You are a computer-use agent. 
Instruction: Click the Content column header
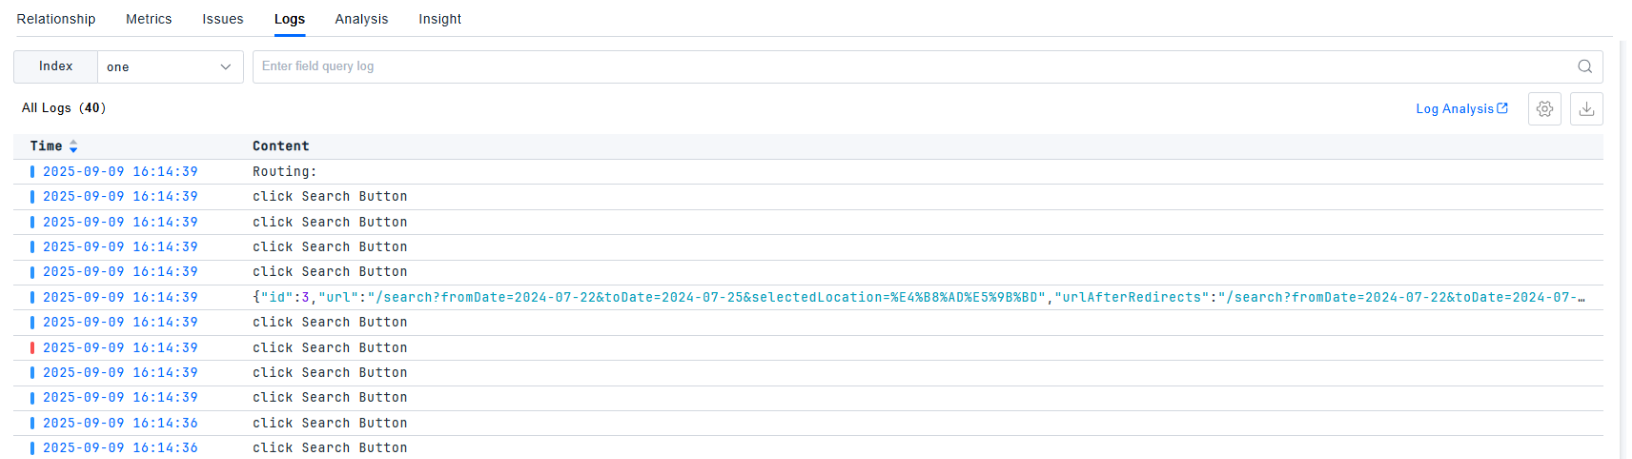point(280,146)
